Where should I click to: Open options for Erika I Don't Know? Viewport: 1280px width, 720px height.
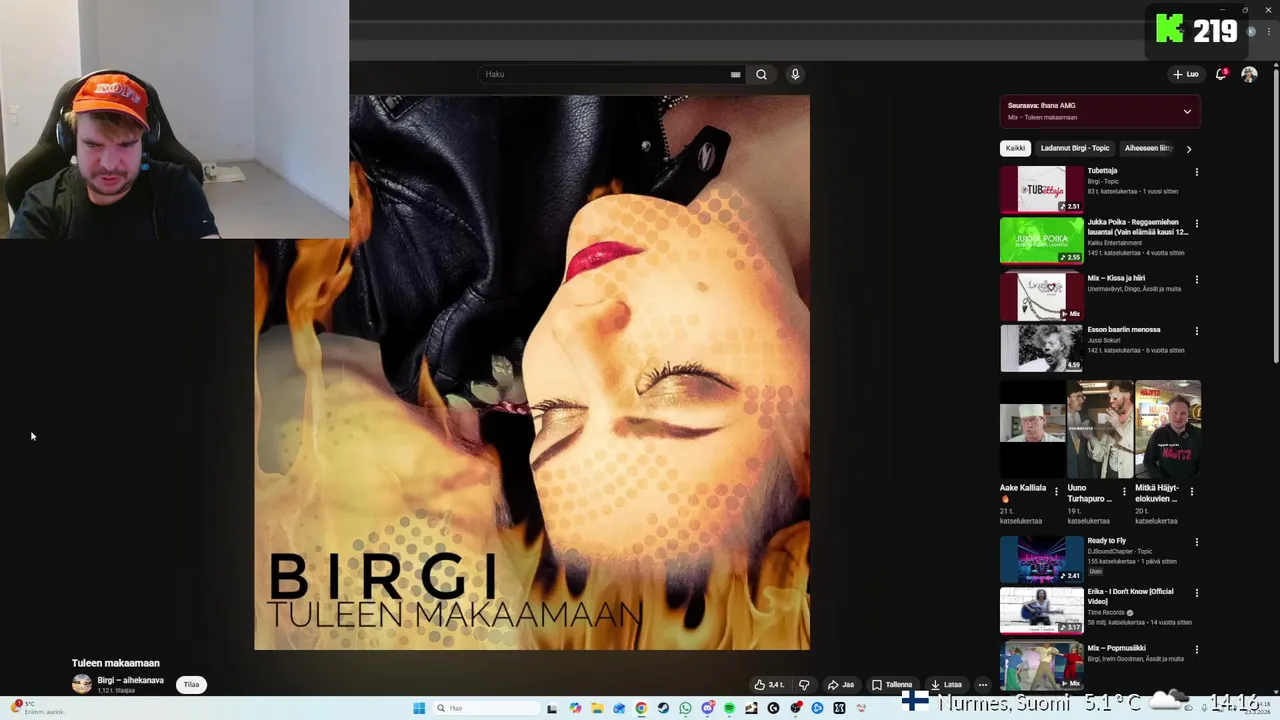pos(1196,594)
